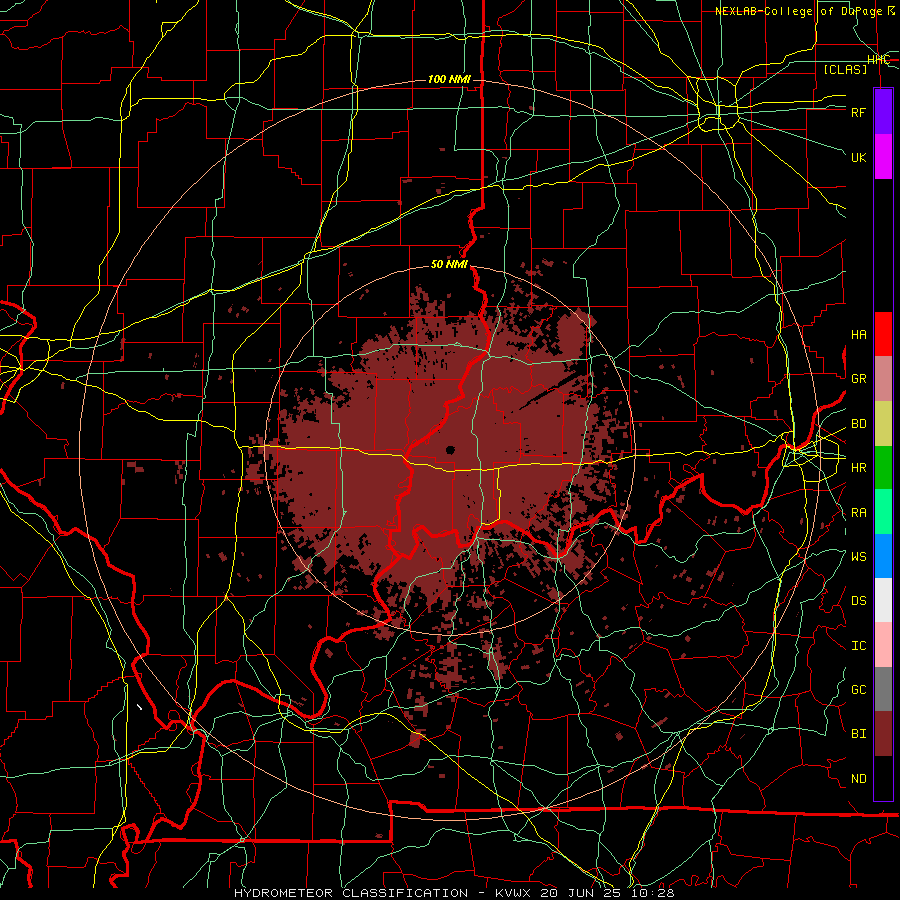Click the IC legend label text

(858, 646)
